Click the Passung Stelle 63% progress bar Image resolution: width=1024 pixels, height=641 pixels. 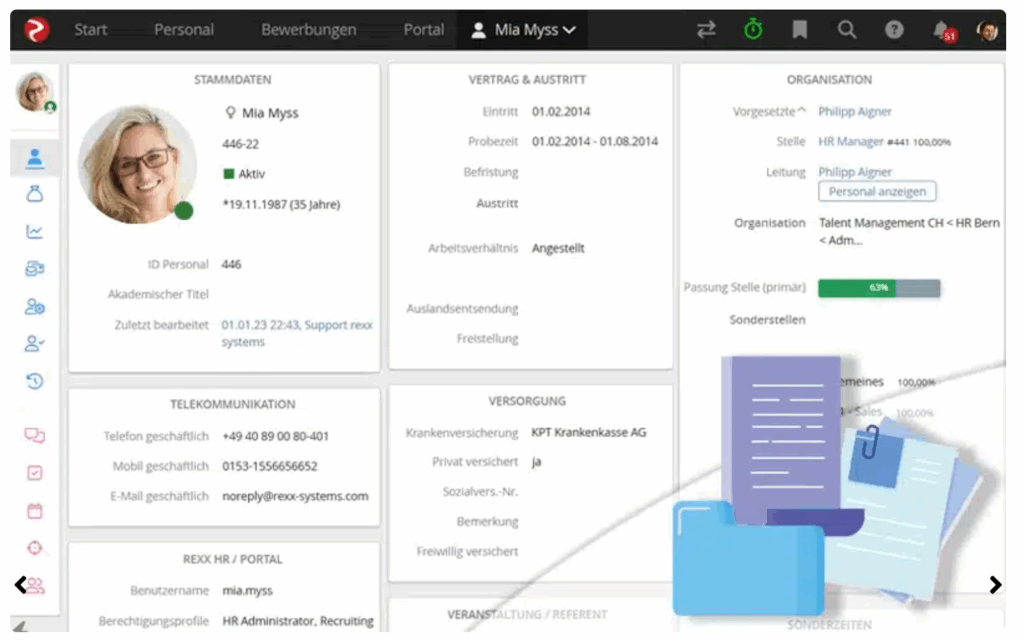[879, 288]
